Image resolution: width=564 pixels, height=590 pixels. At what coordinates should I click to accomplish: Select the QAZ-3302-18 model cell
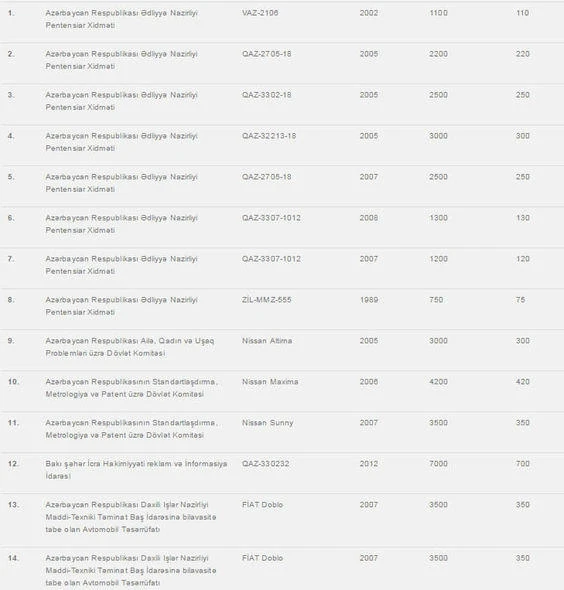[266, 95]
